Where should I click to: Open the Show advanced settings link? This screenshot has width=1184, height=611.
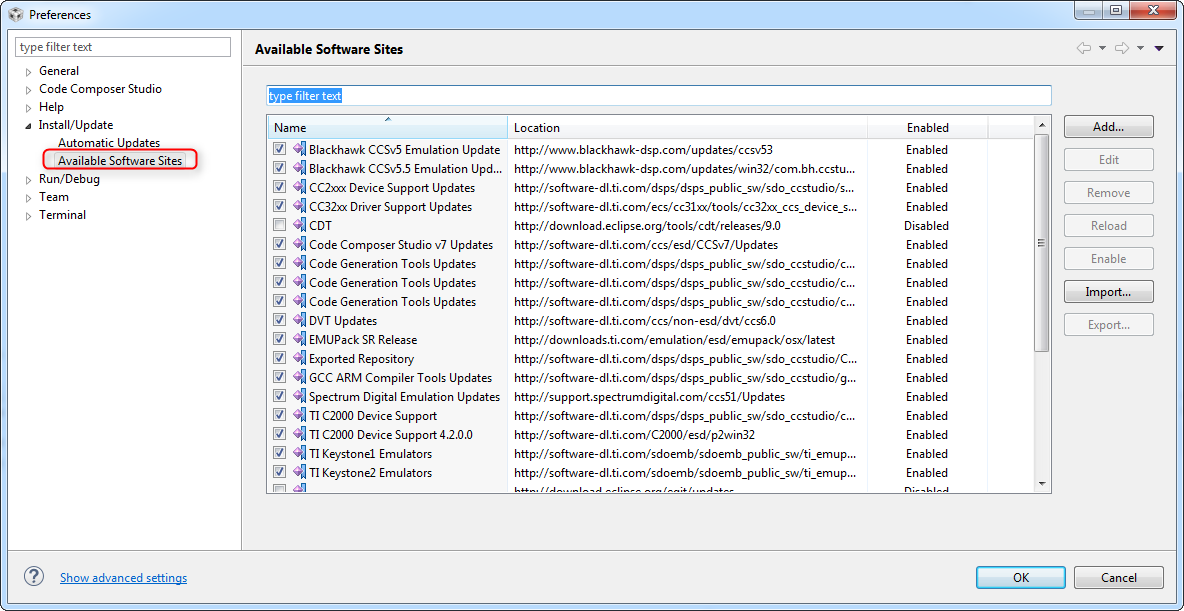coord(123,577)
